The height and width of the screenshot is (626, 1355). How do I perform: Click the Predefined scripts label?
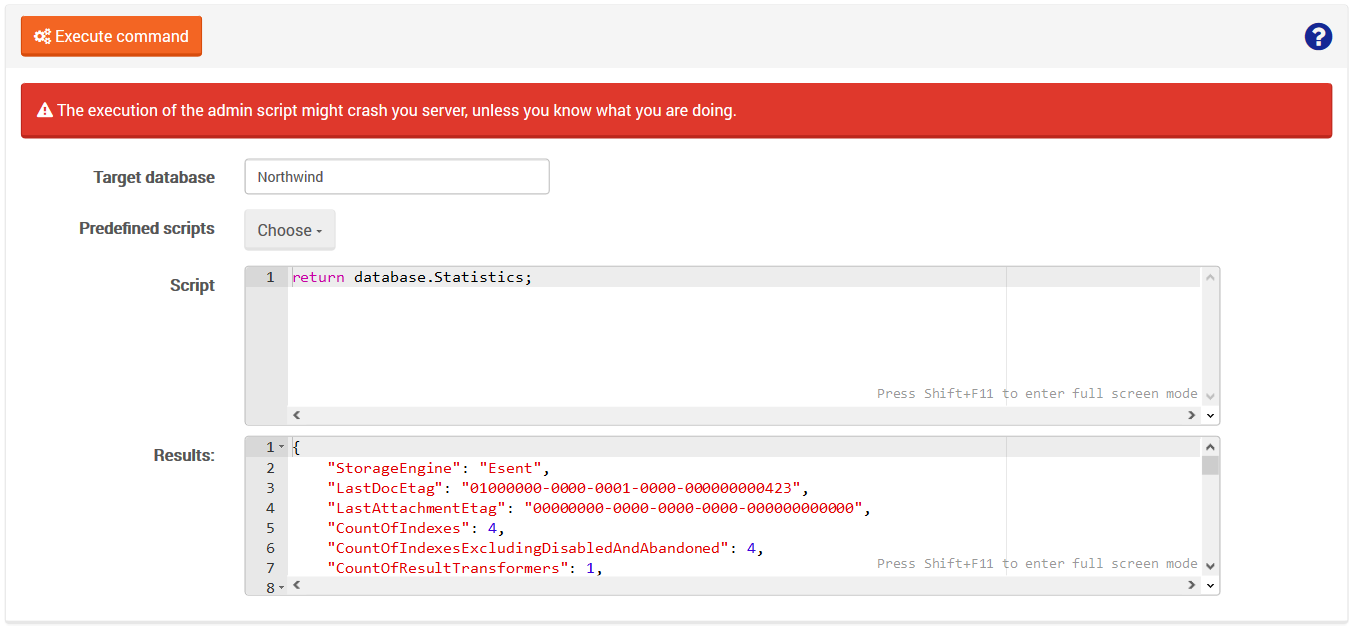(147, 228)
